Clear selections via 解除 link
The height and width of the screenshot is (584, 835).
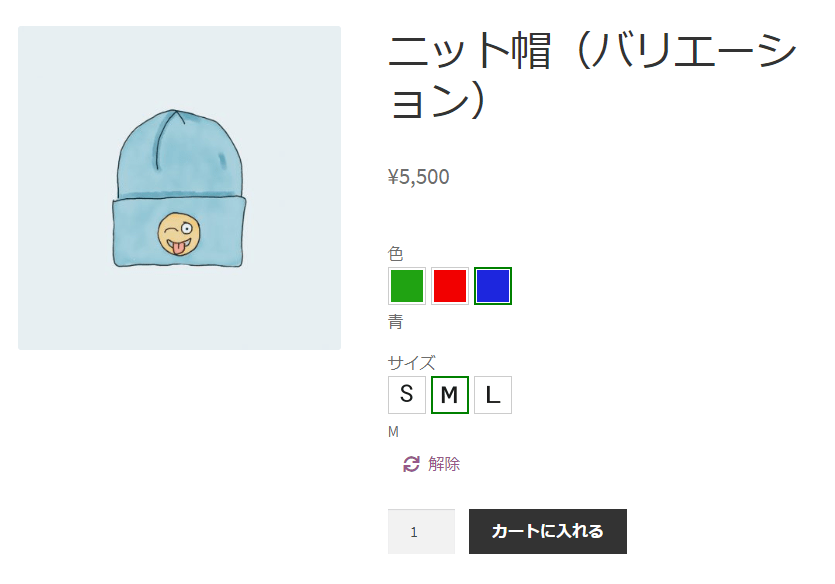pos(444,464)
